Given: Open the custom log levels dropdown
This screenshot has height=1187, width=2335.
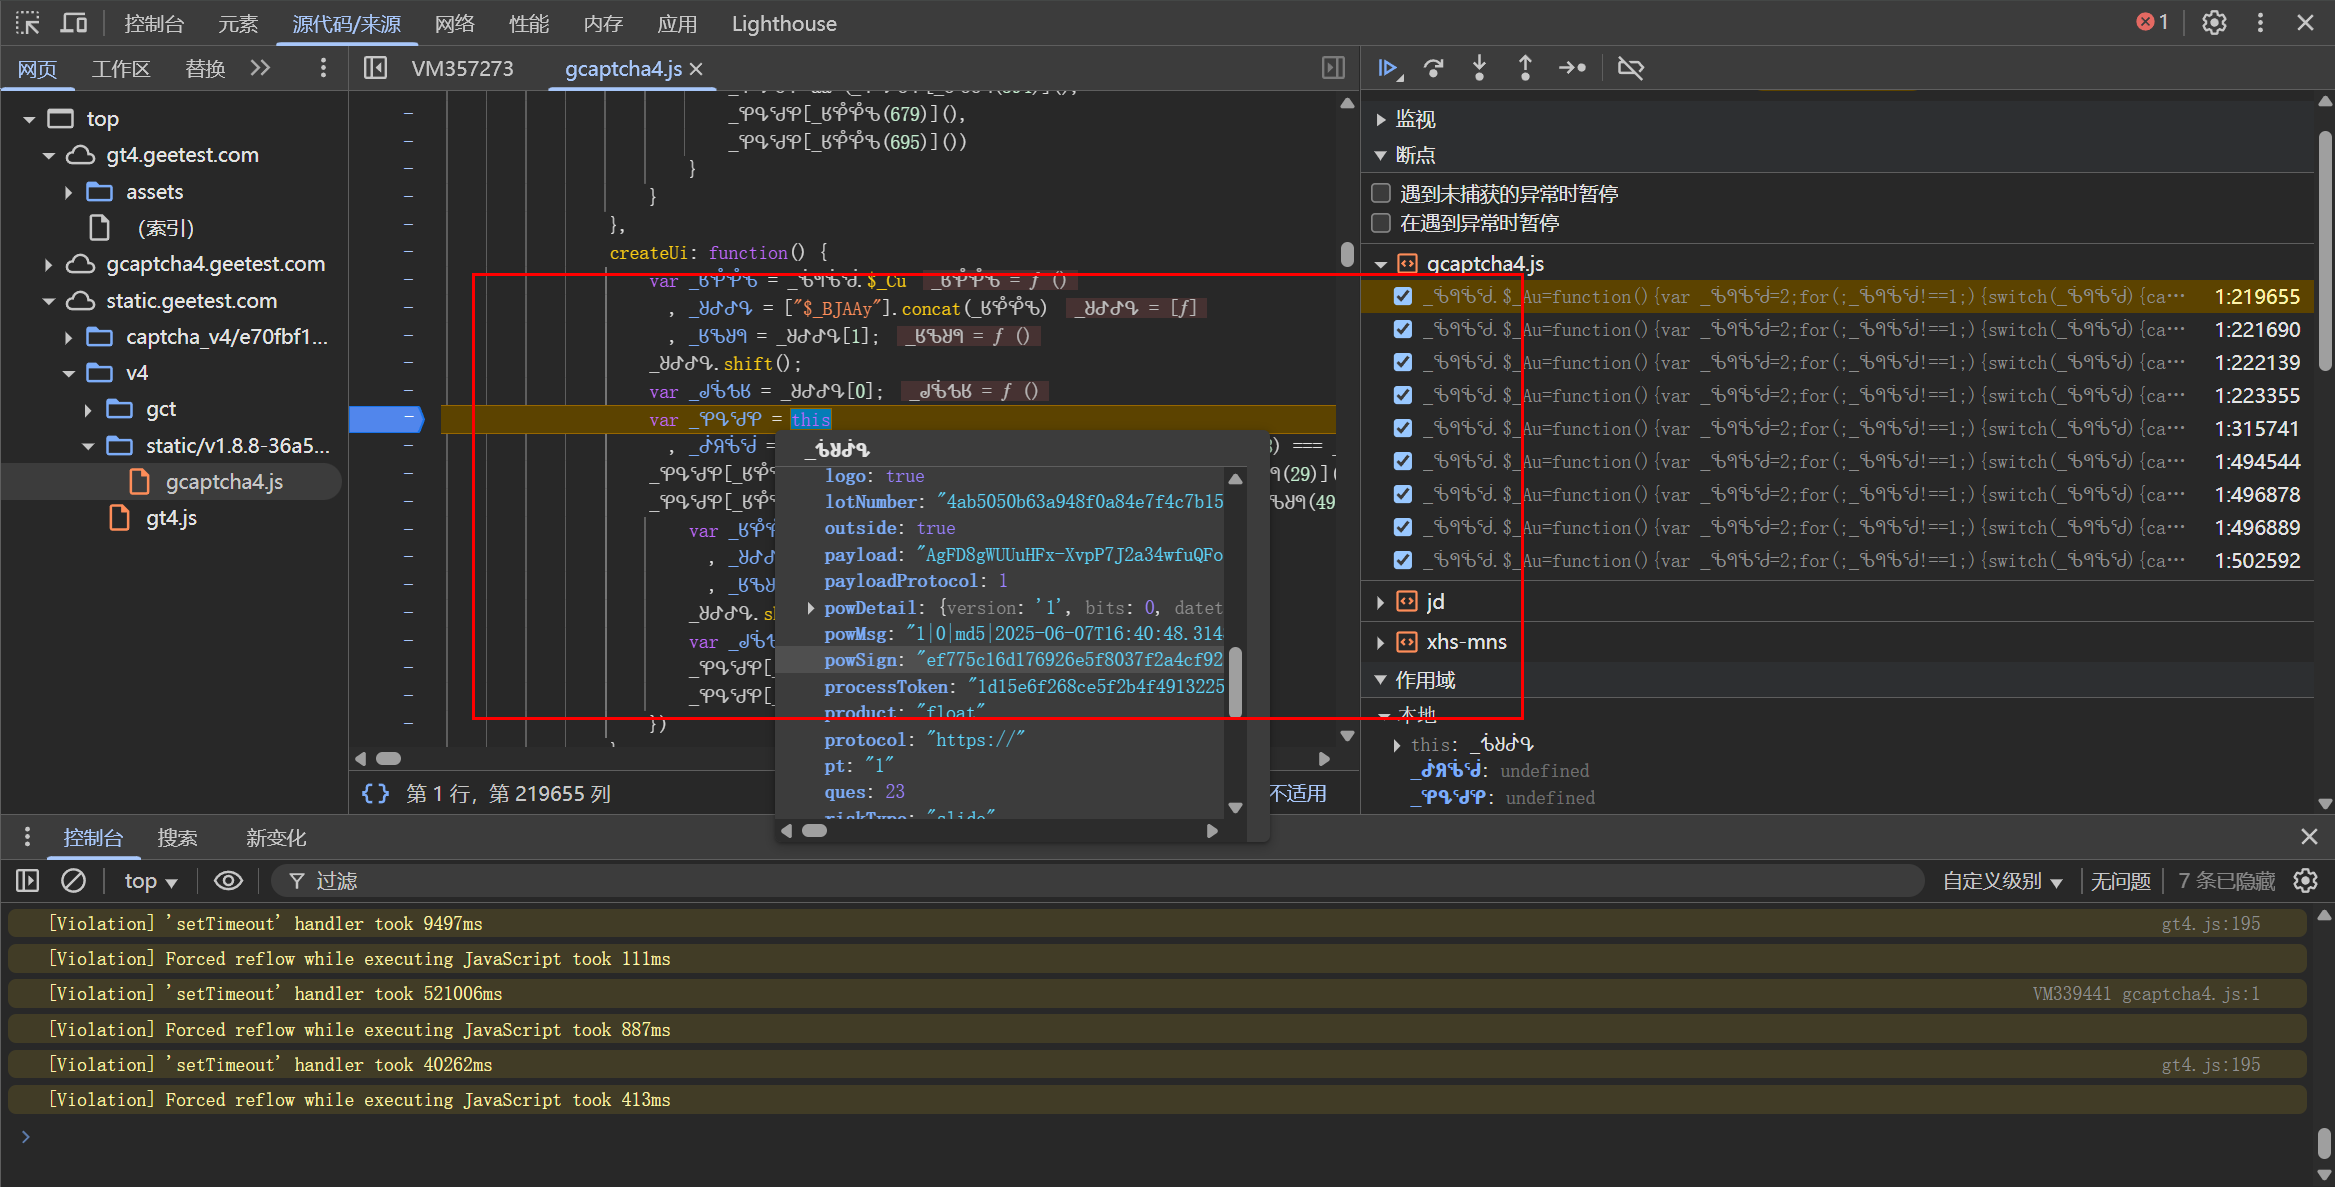Looking at the screenshot, I should 2002,881.
